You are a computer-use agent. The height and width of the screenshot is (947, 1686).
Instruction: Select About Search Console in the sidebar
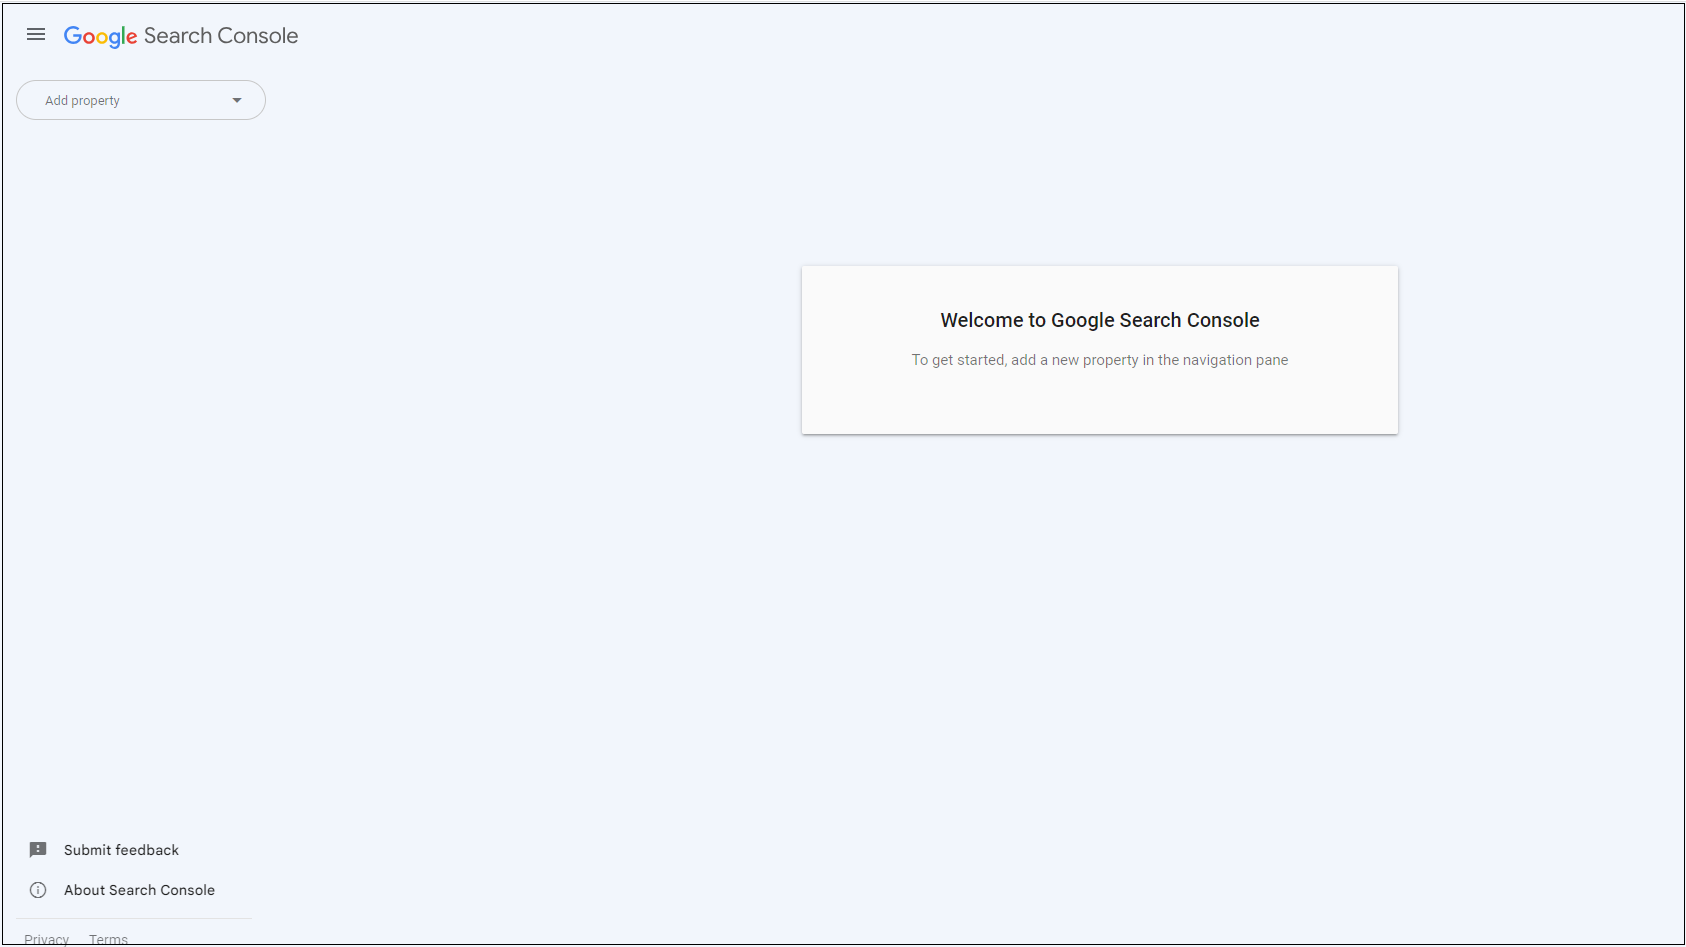coord(139,890)
